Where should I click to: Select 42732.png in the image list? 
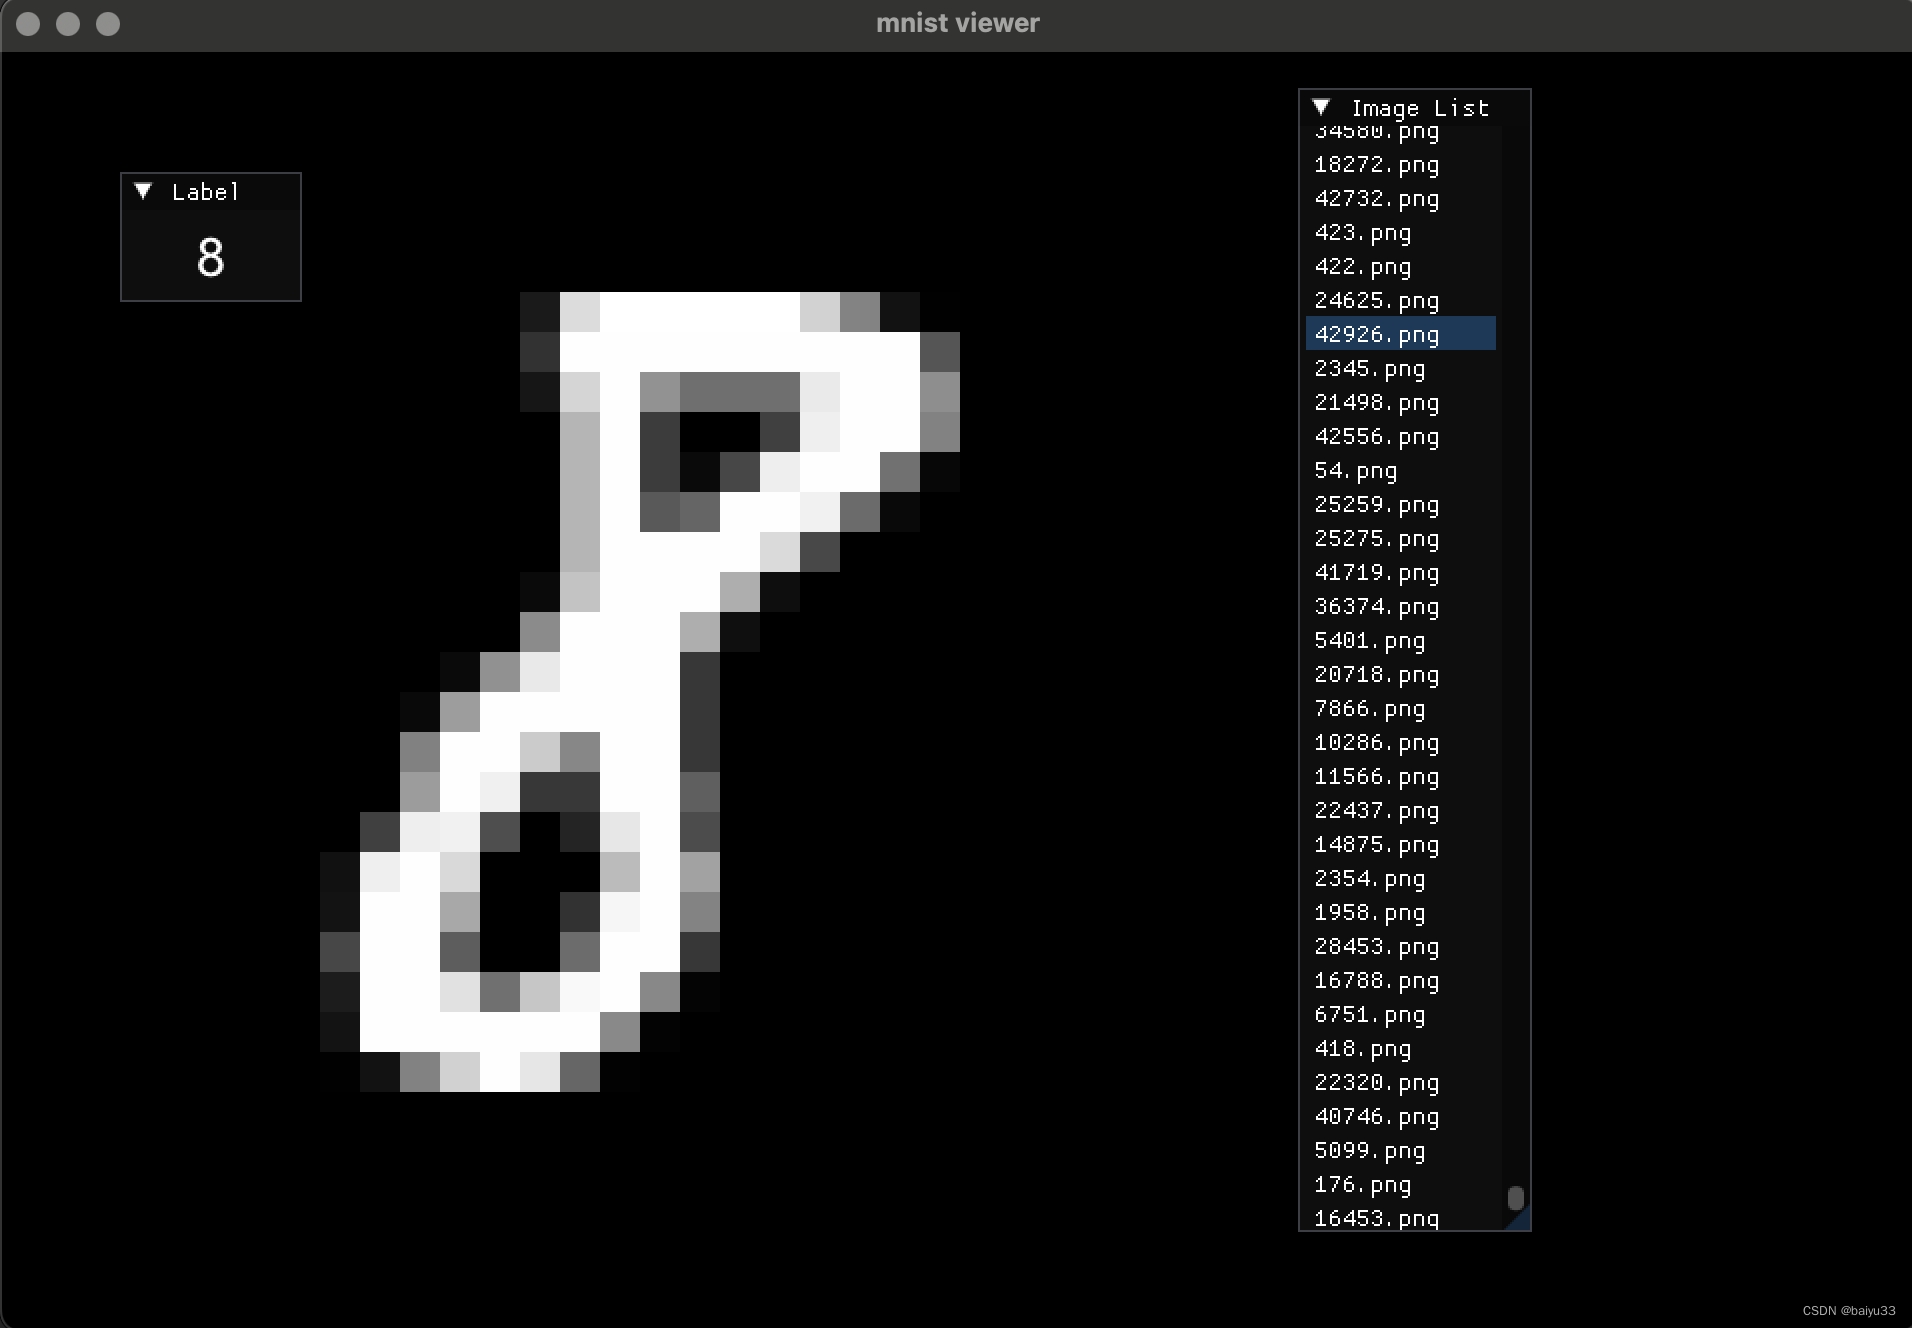1401,198
